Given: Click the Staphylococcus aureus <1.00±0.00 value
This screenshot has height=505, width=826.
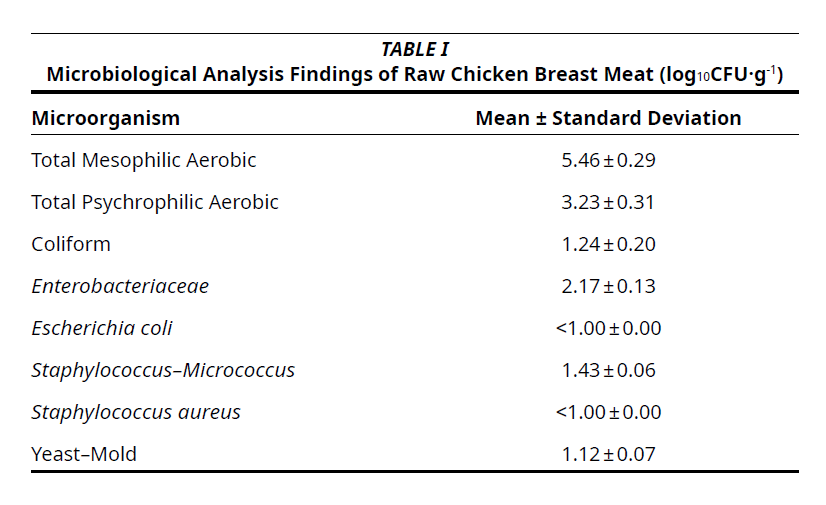Looking at the screenshot, I should pyautogui.click(x=608, y=412).
